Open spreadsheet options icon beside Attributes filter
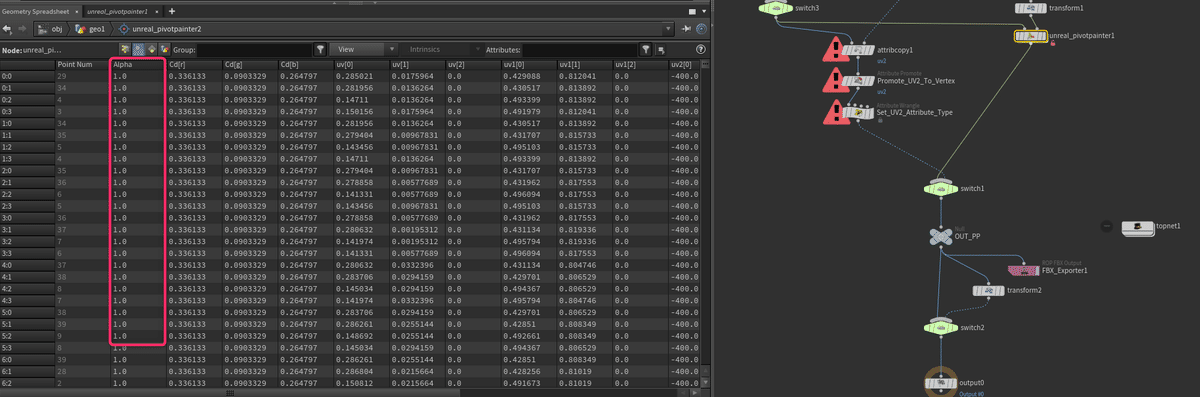Image resolution: width=1200 pixels, height=397 pixels. pyautogui.click(x=661, y=49)
